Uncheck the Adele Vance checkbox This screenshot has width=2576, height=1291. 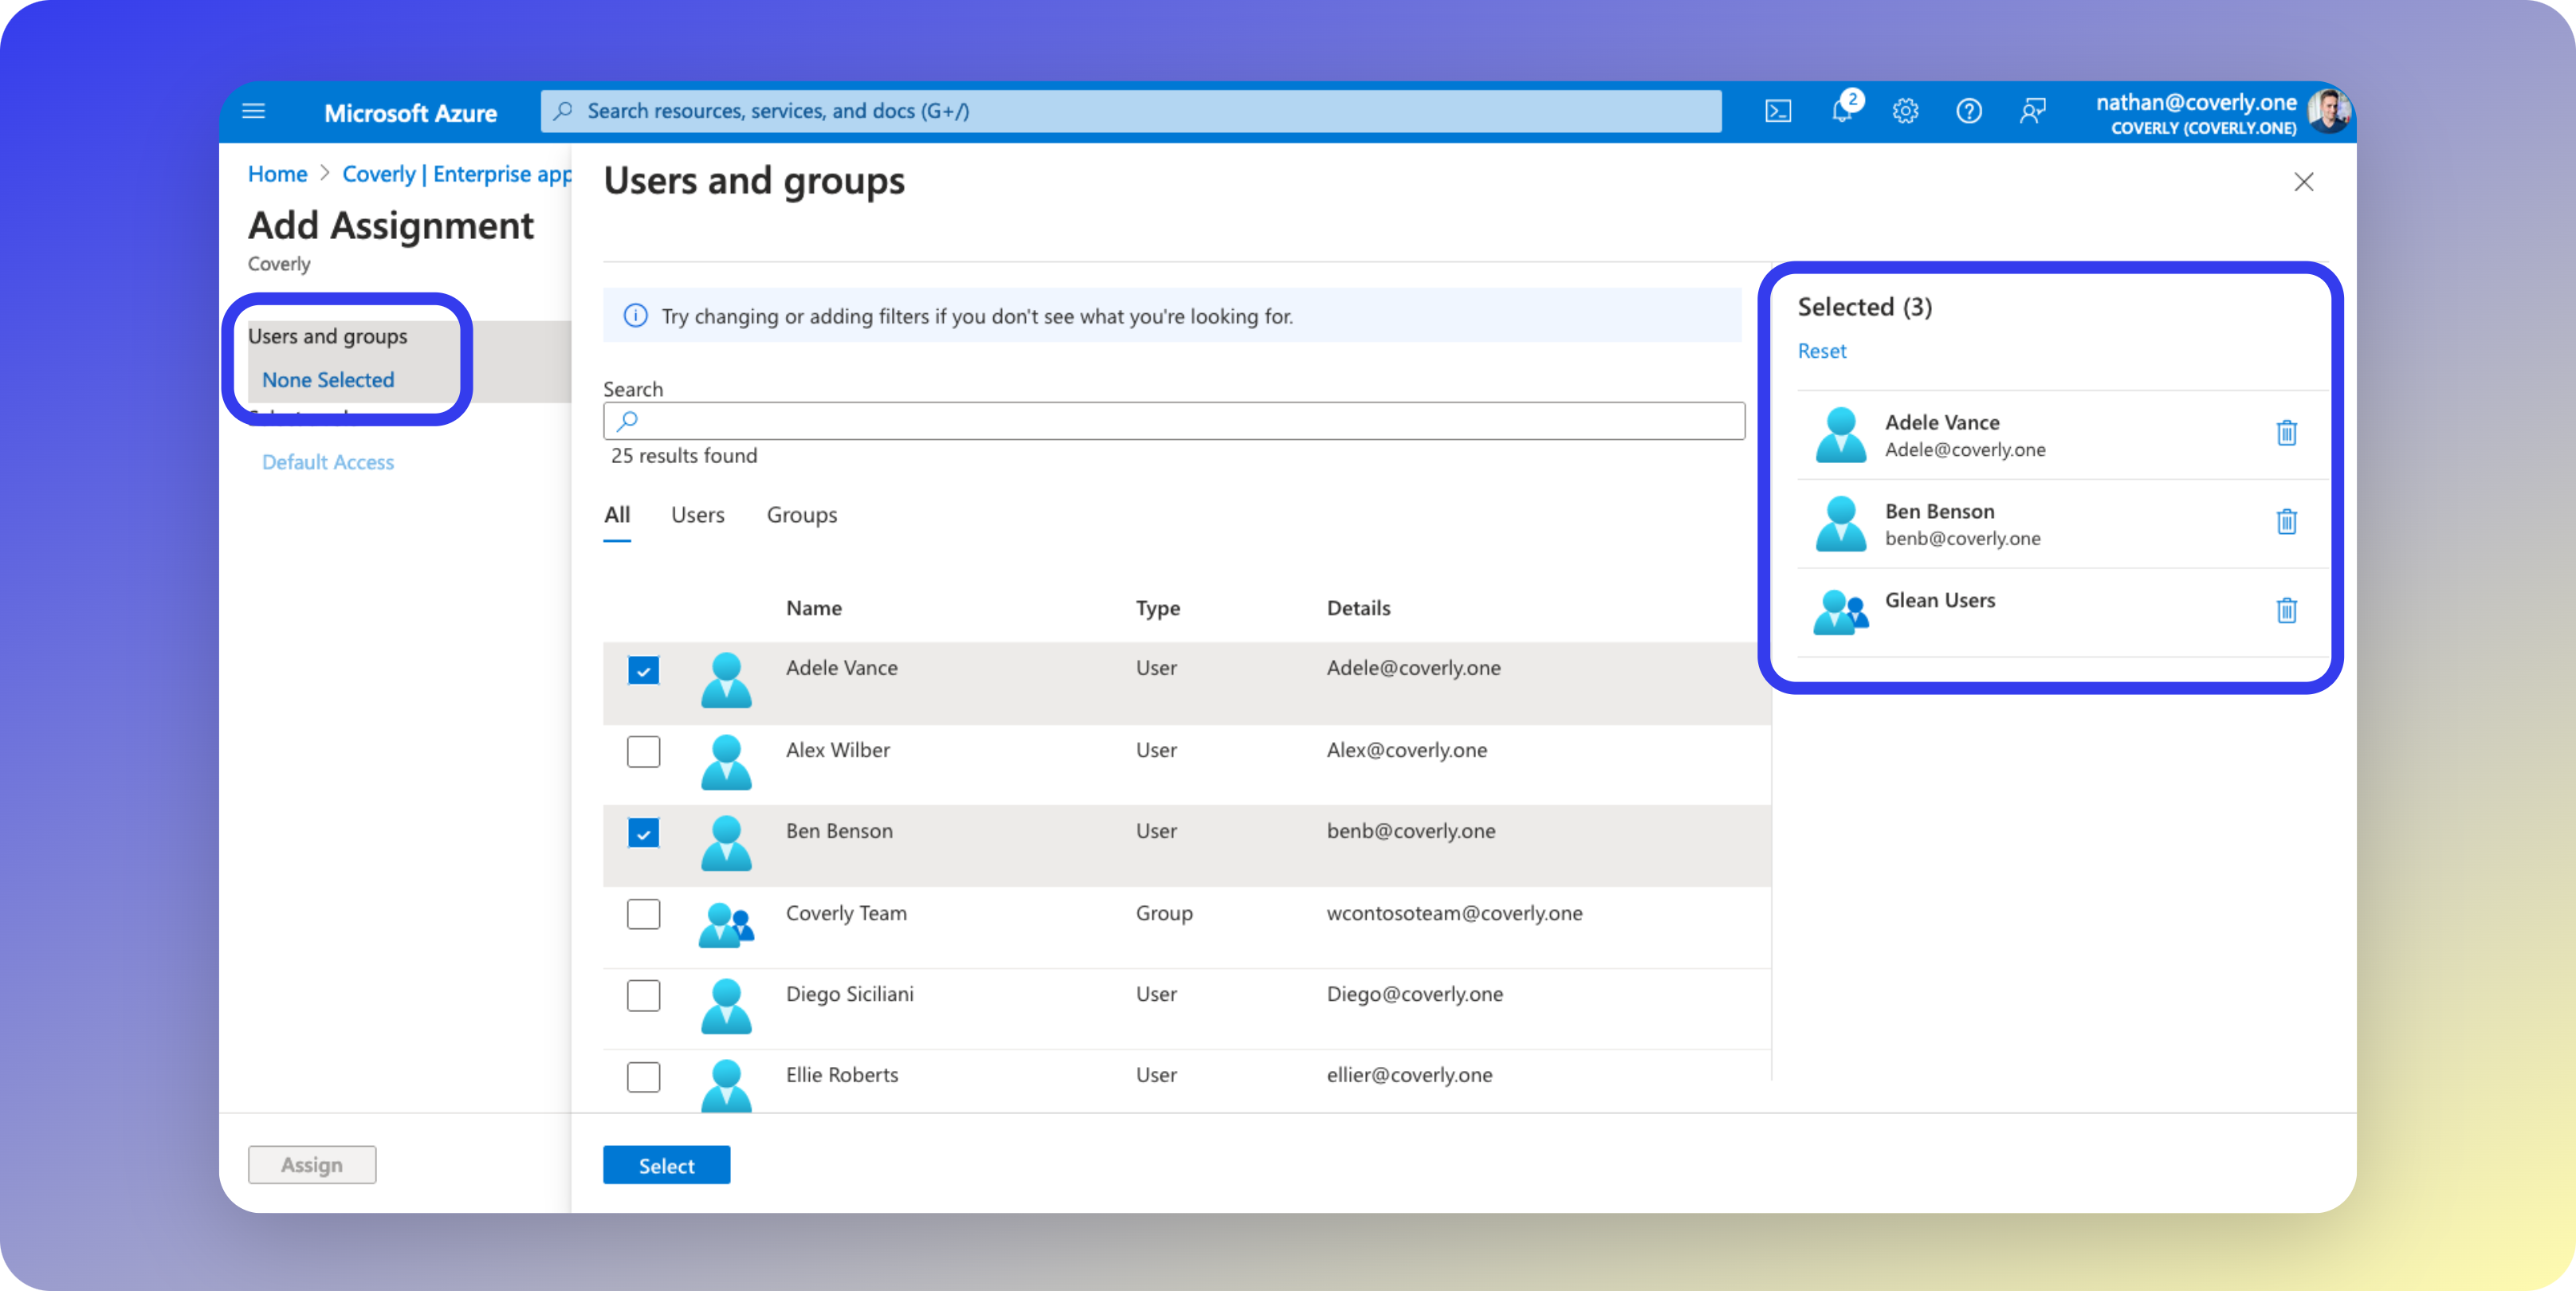(x=643, y=670)
